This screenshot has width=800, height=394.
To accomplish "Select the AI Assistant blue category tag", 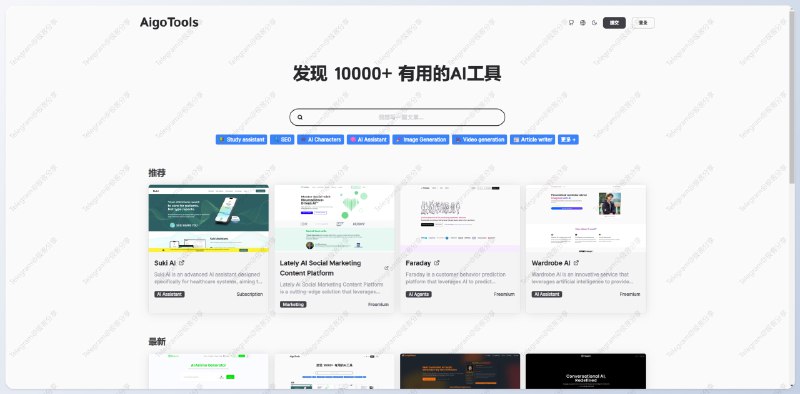I will [368, 139].
